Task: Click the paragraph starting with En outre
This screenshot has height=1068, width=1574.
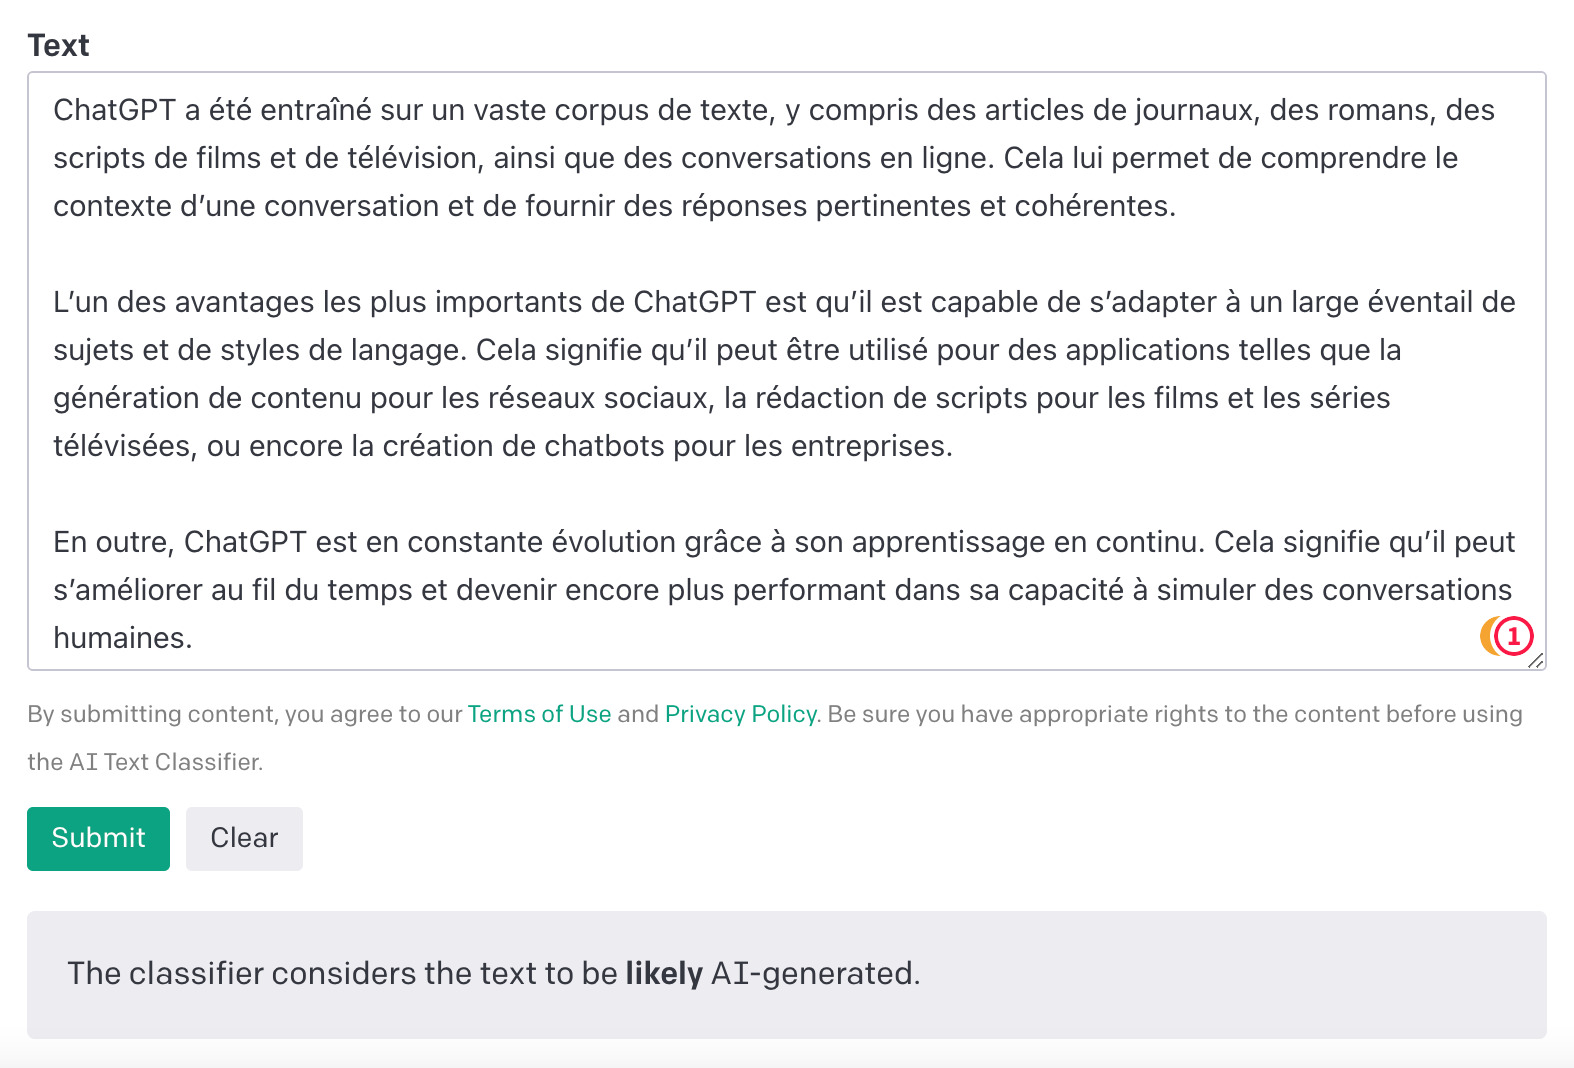Action: [x=785, y=590]
